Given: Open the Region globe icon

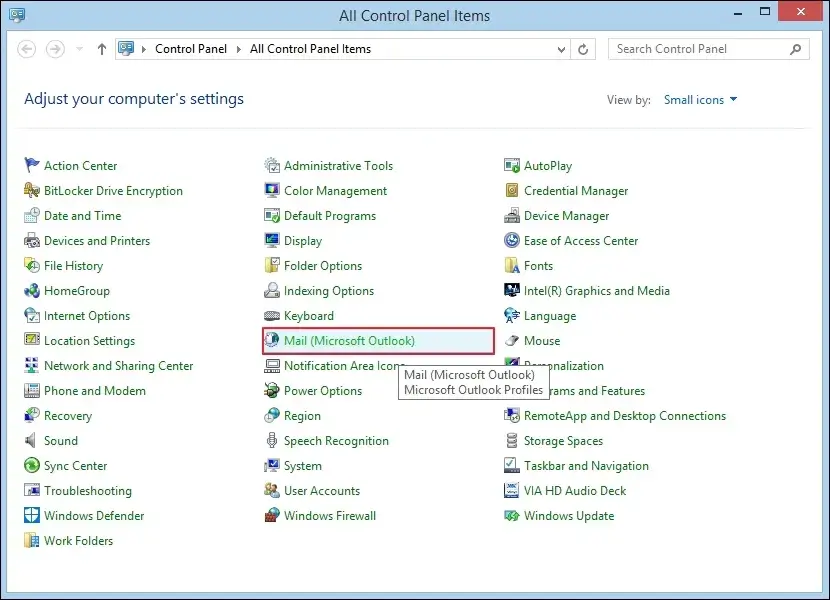Looking at the screenshot, I should pyautogui.click(x=272, y=415).
